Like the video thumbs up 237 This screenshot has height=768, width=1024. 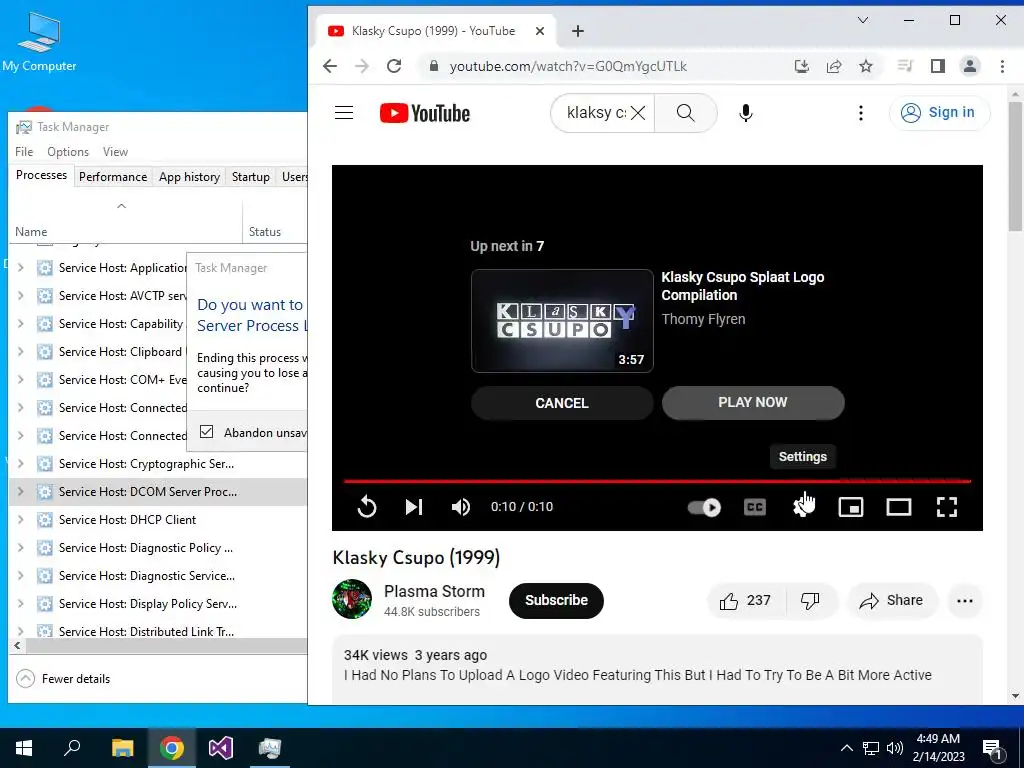coord(746,601)
